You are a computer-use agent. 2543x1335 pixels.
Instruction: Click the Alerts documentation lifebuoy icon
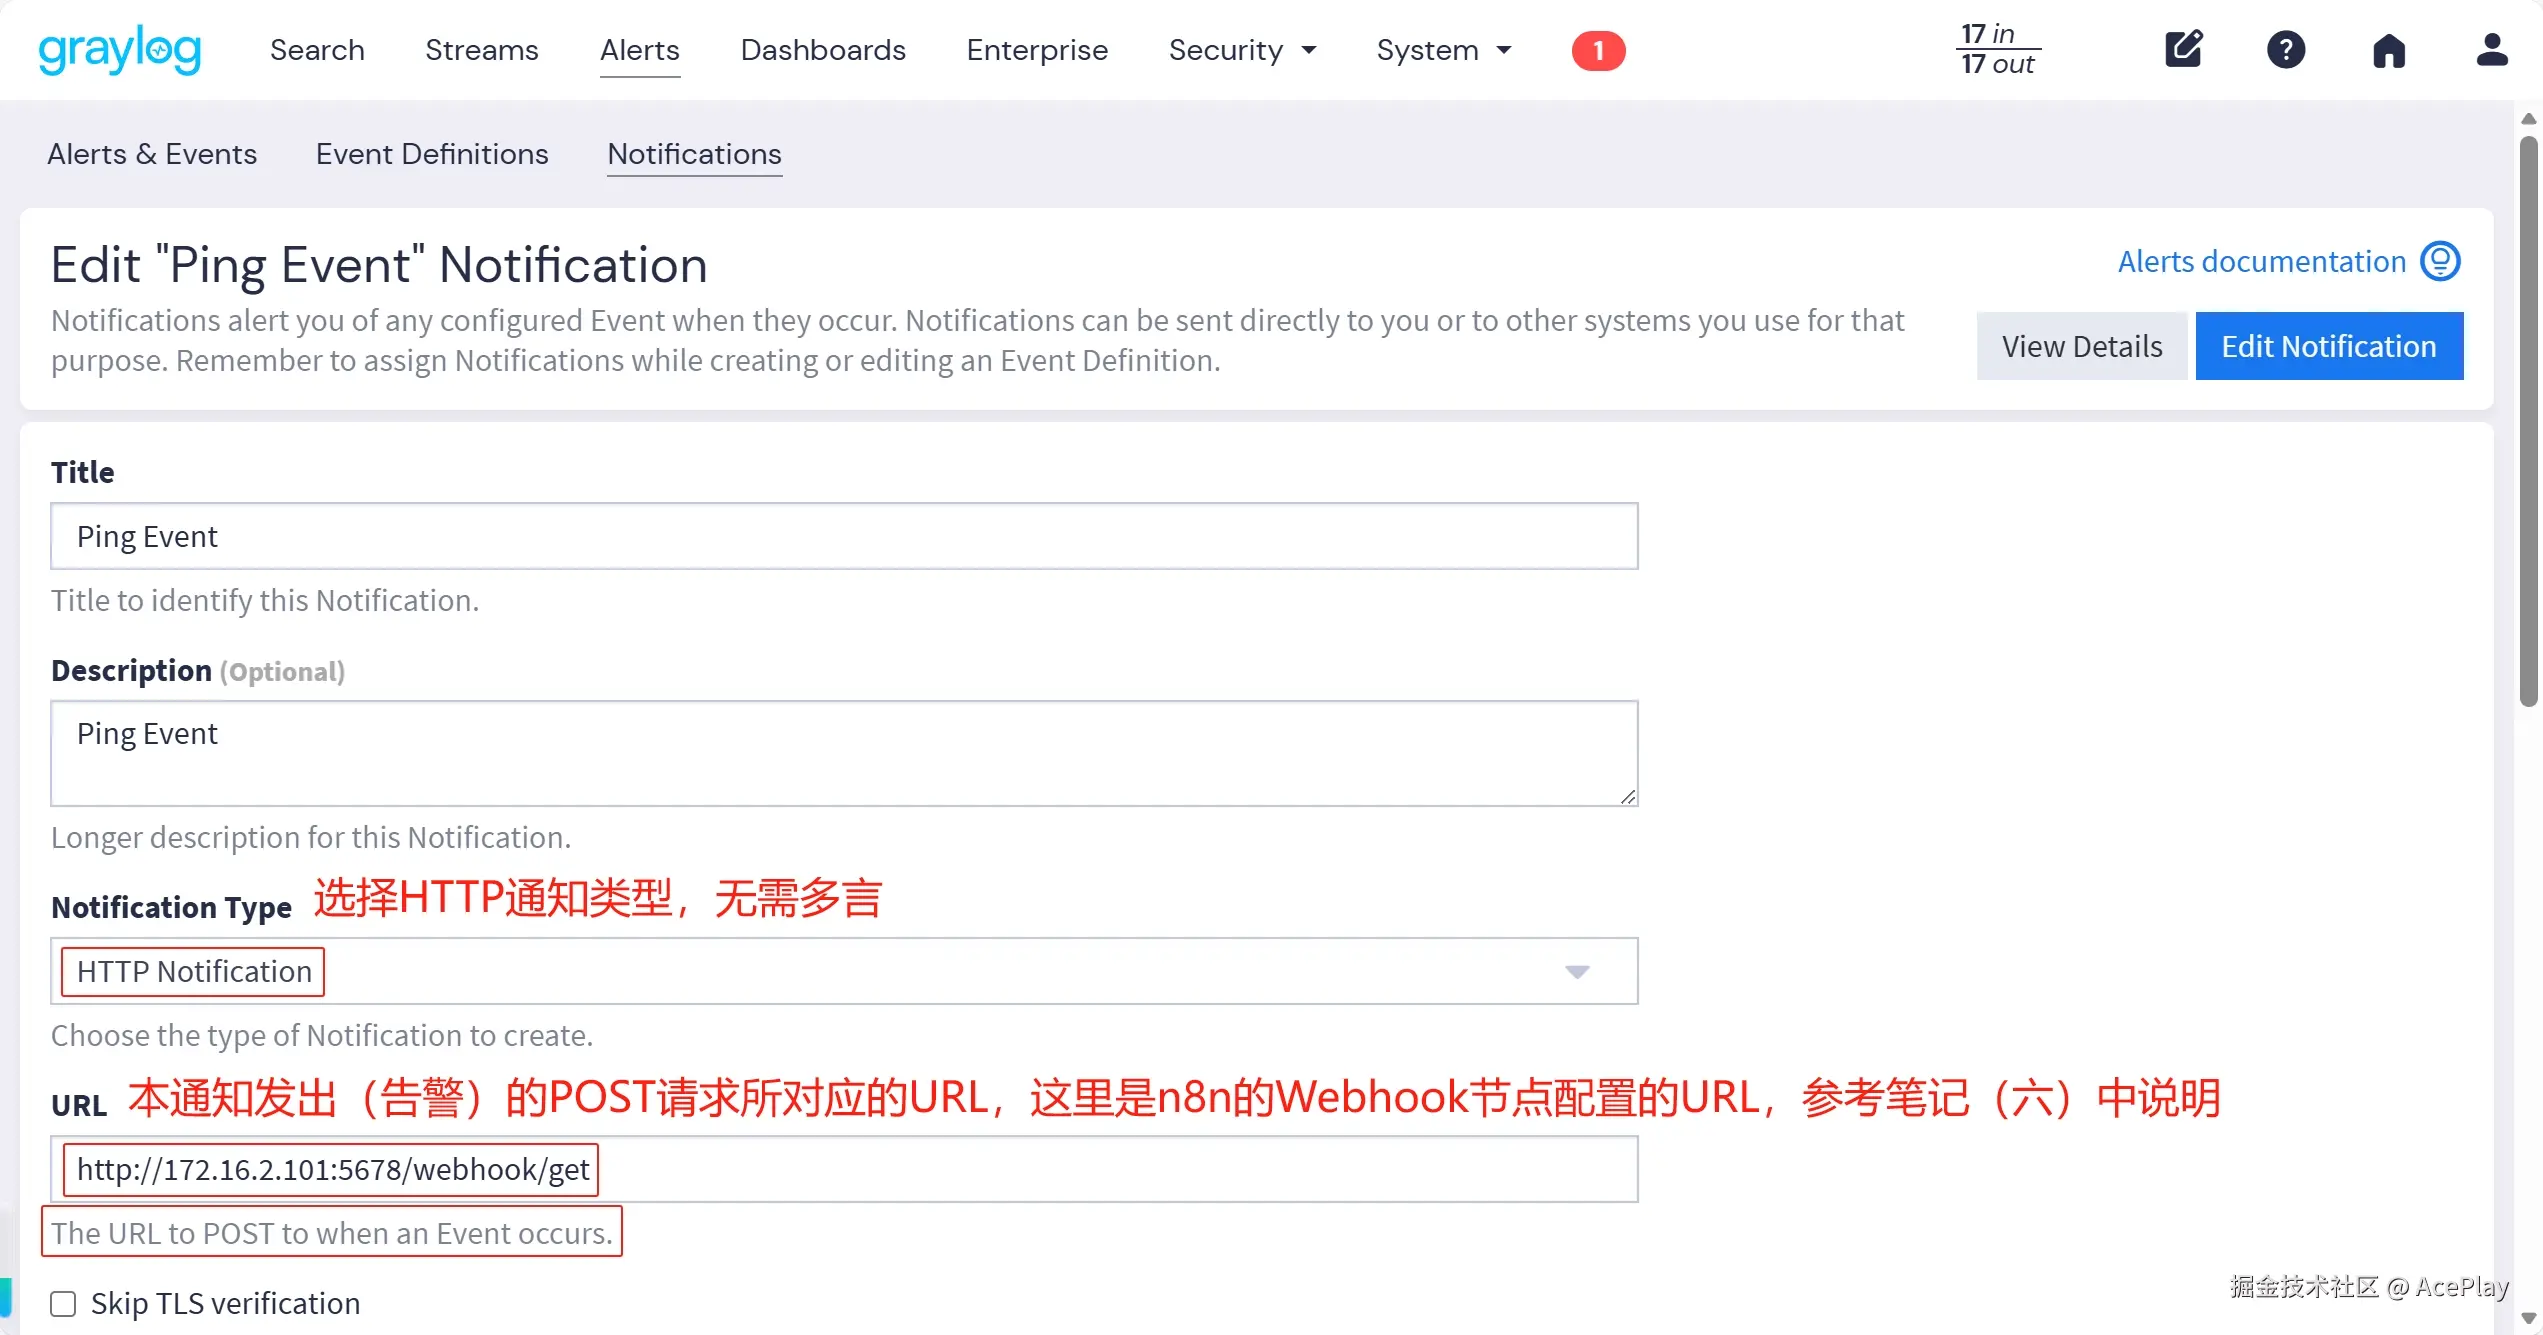point(2442,260)
